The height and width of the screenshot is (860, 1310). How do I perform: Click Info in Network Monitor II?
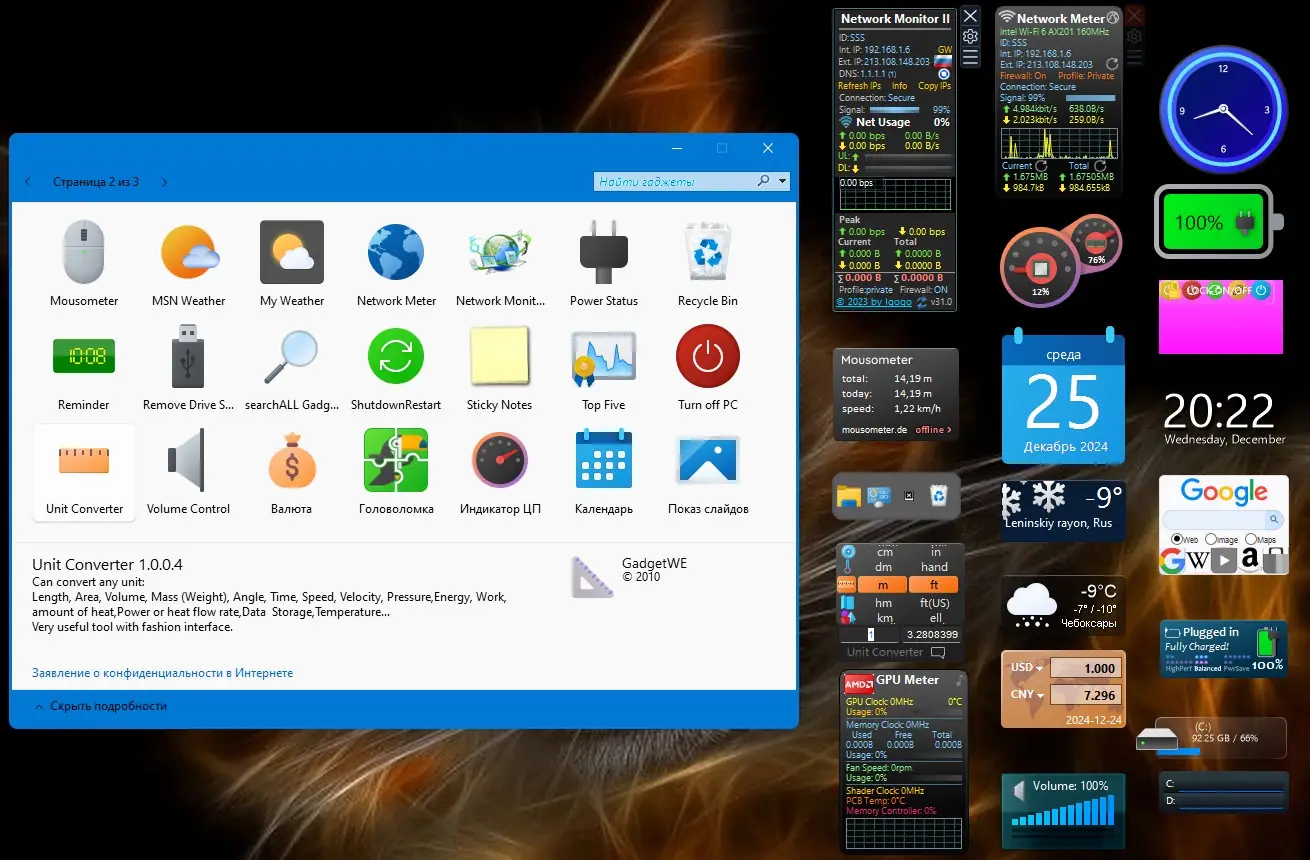click(x=900, y=86)
